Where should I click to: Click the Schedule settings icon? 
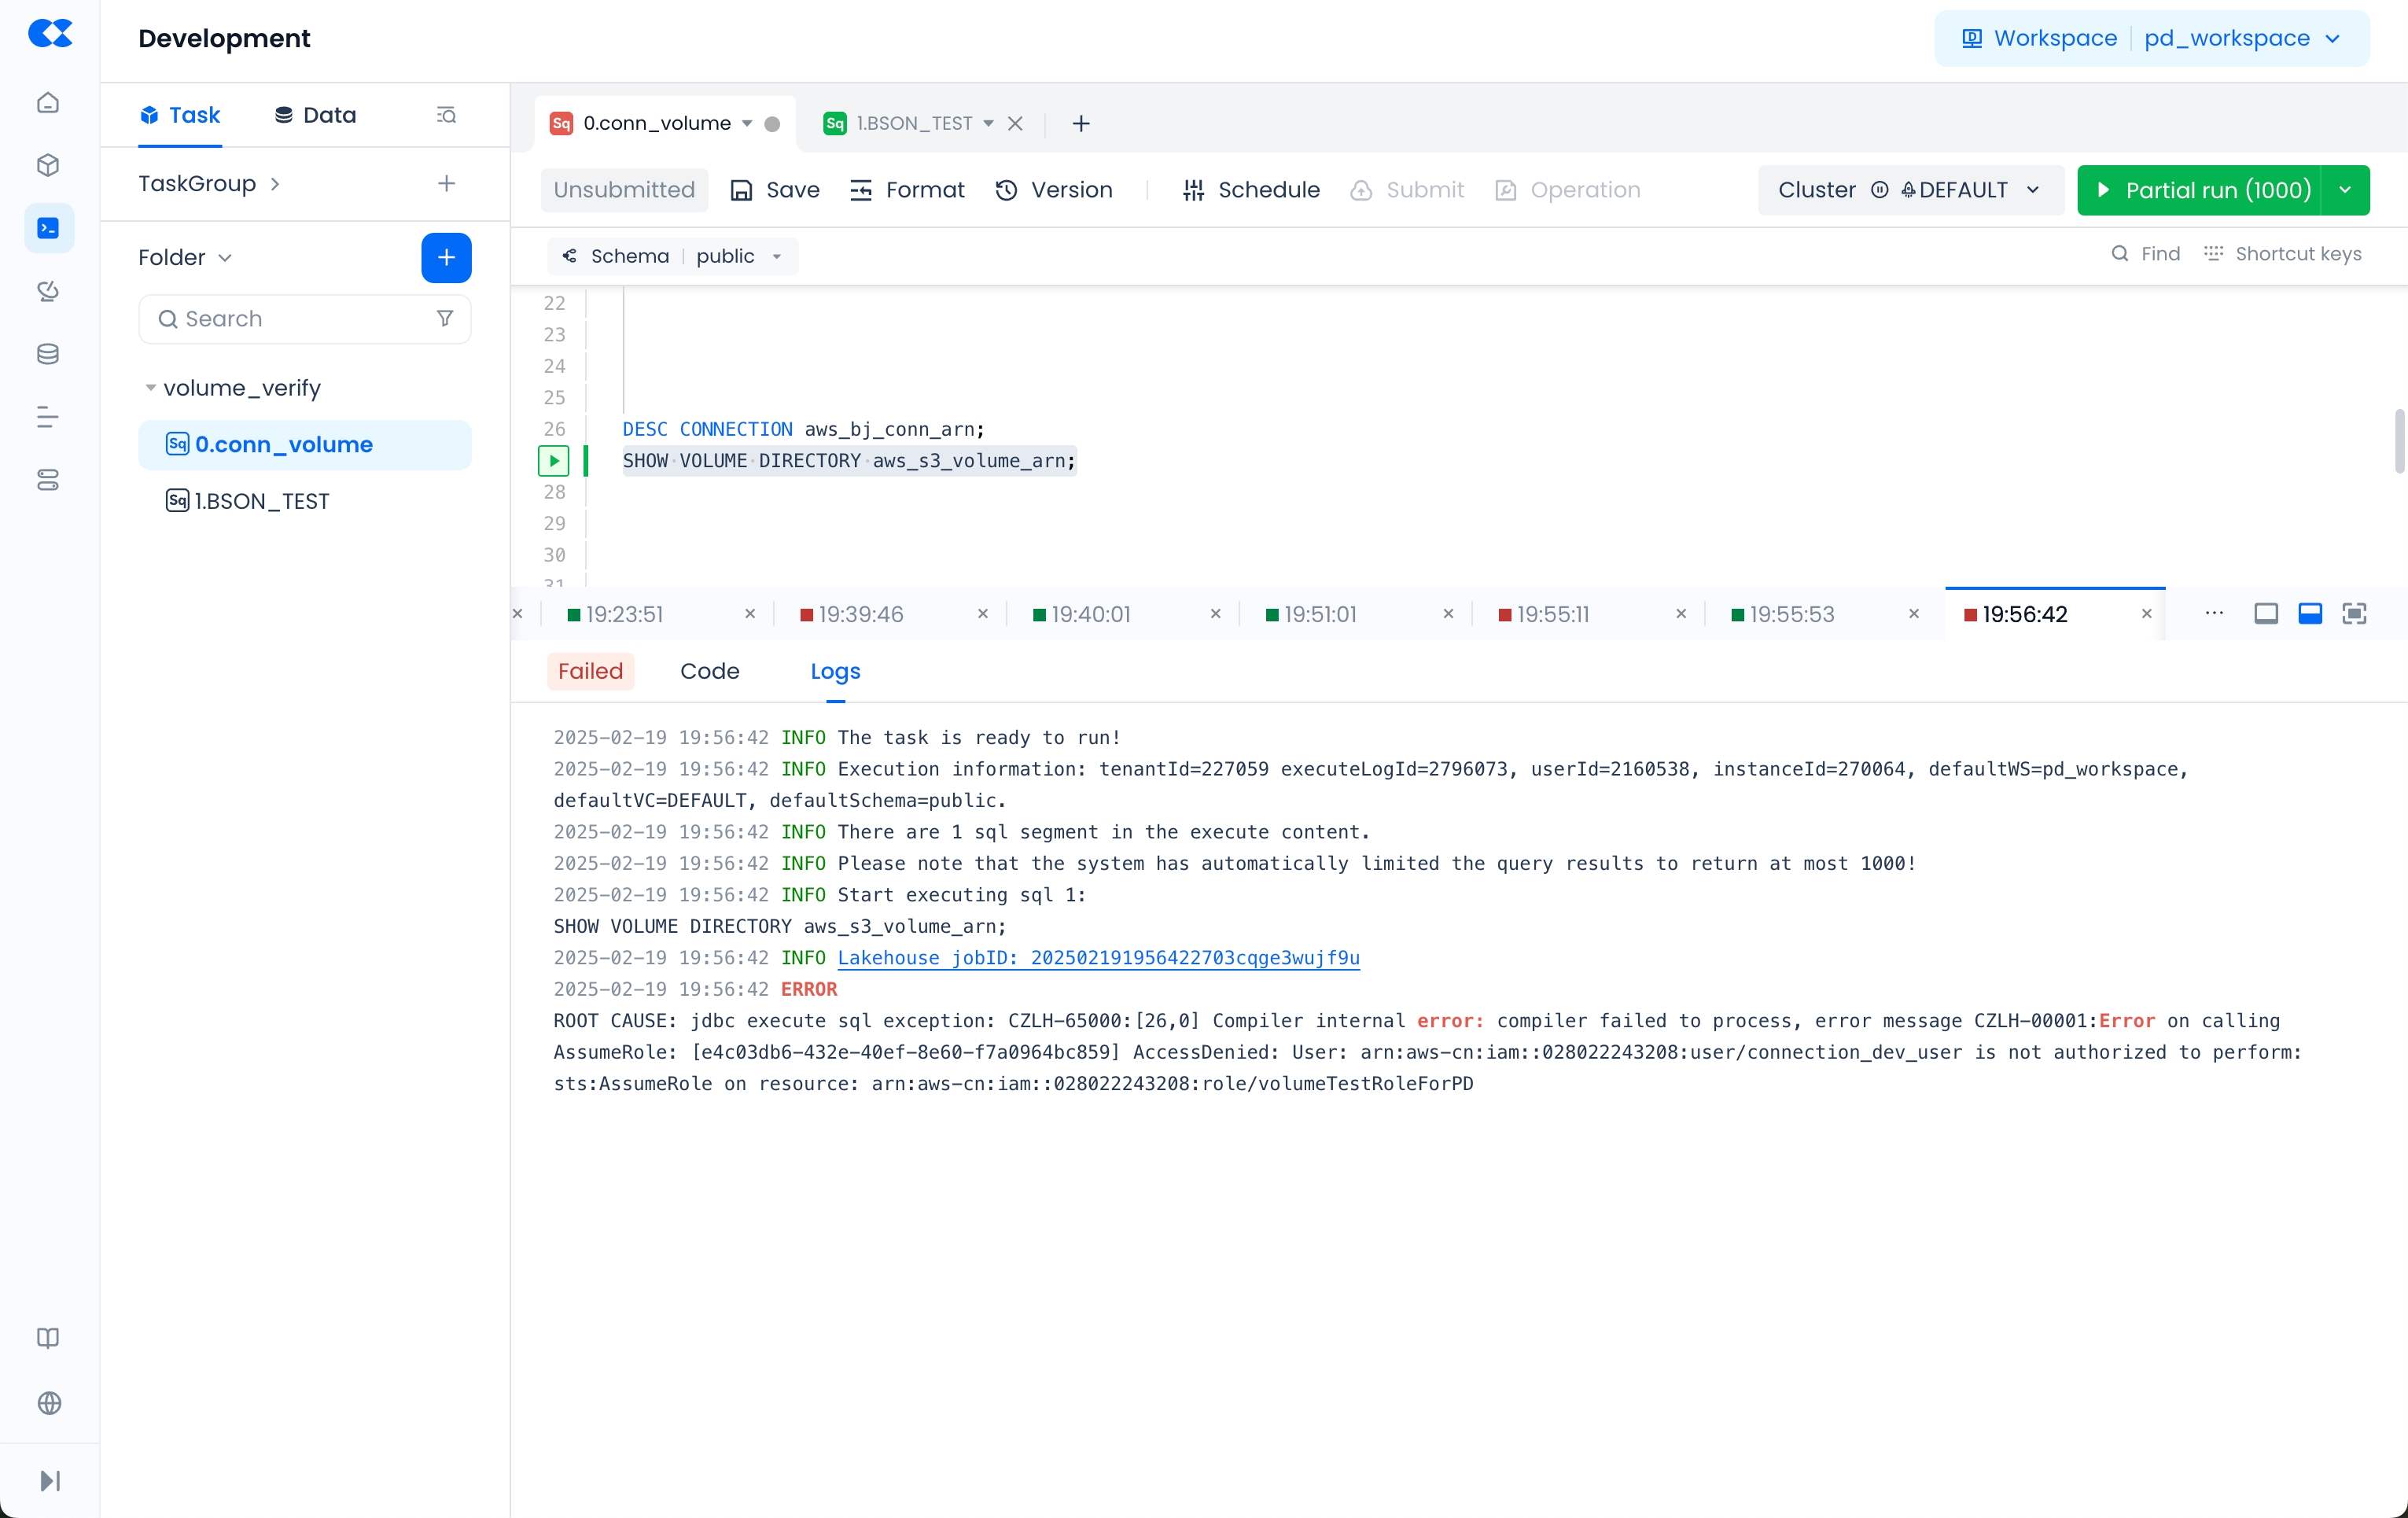(x=1193, y=190)
